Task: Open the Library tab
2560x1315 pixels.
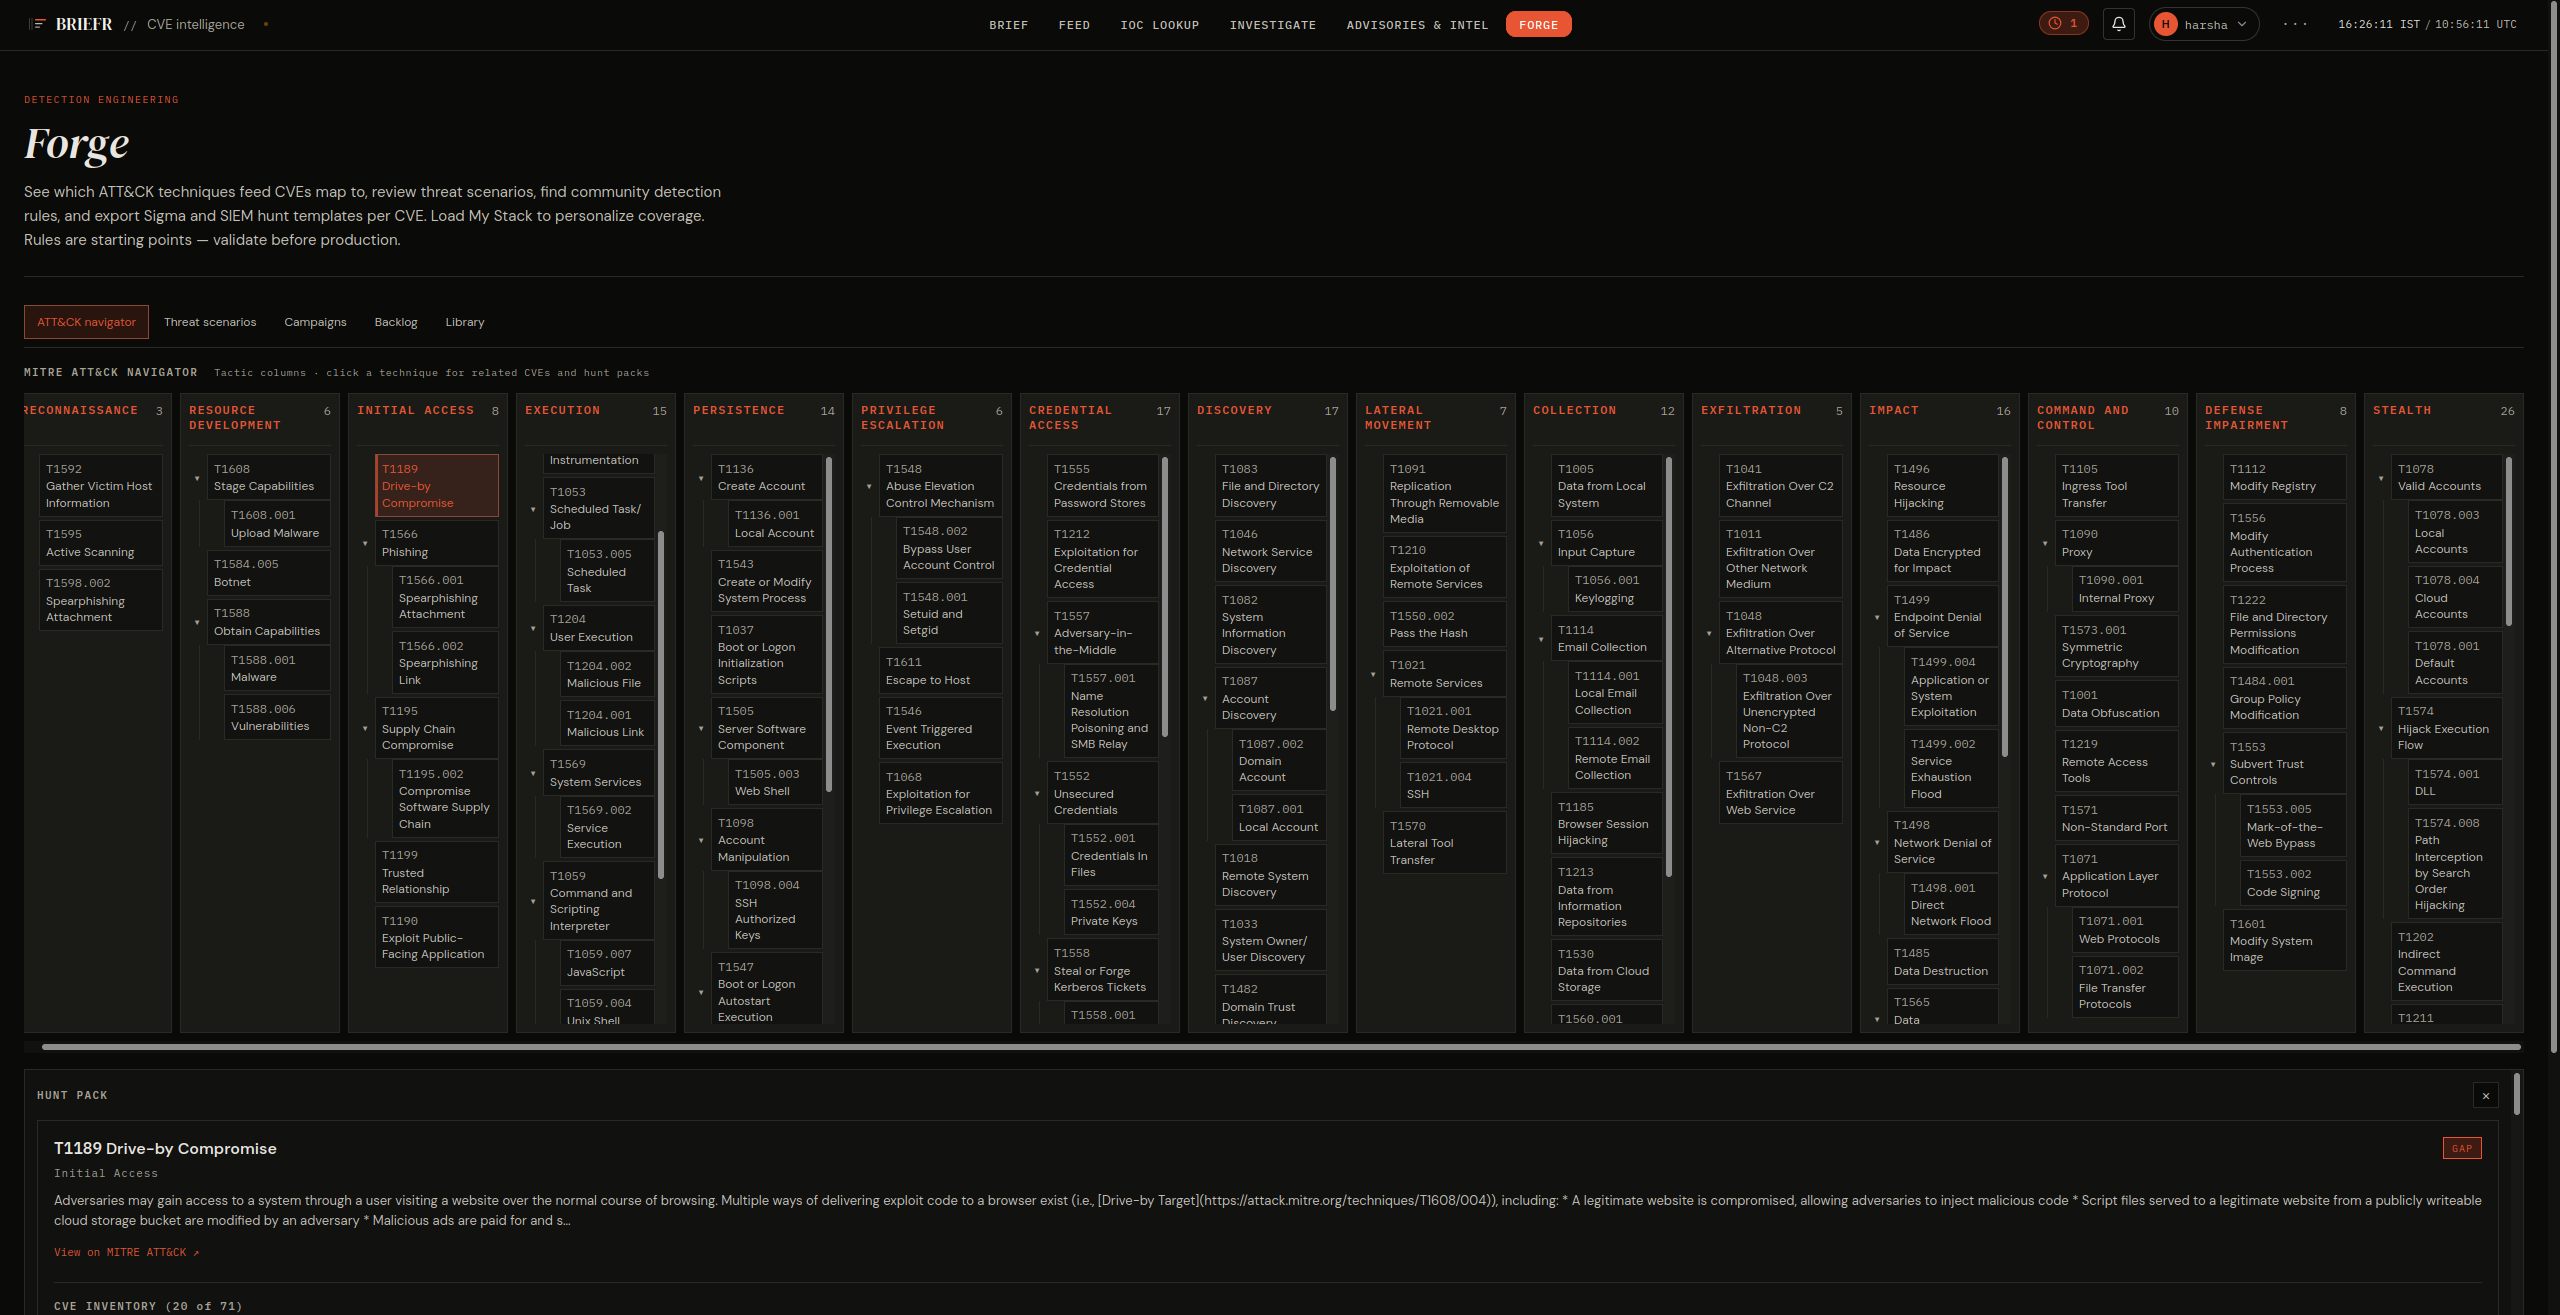Action: point(465,322)
